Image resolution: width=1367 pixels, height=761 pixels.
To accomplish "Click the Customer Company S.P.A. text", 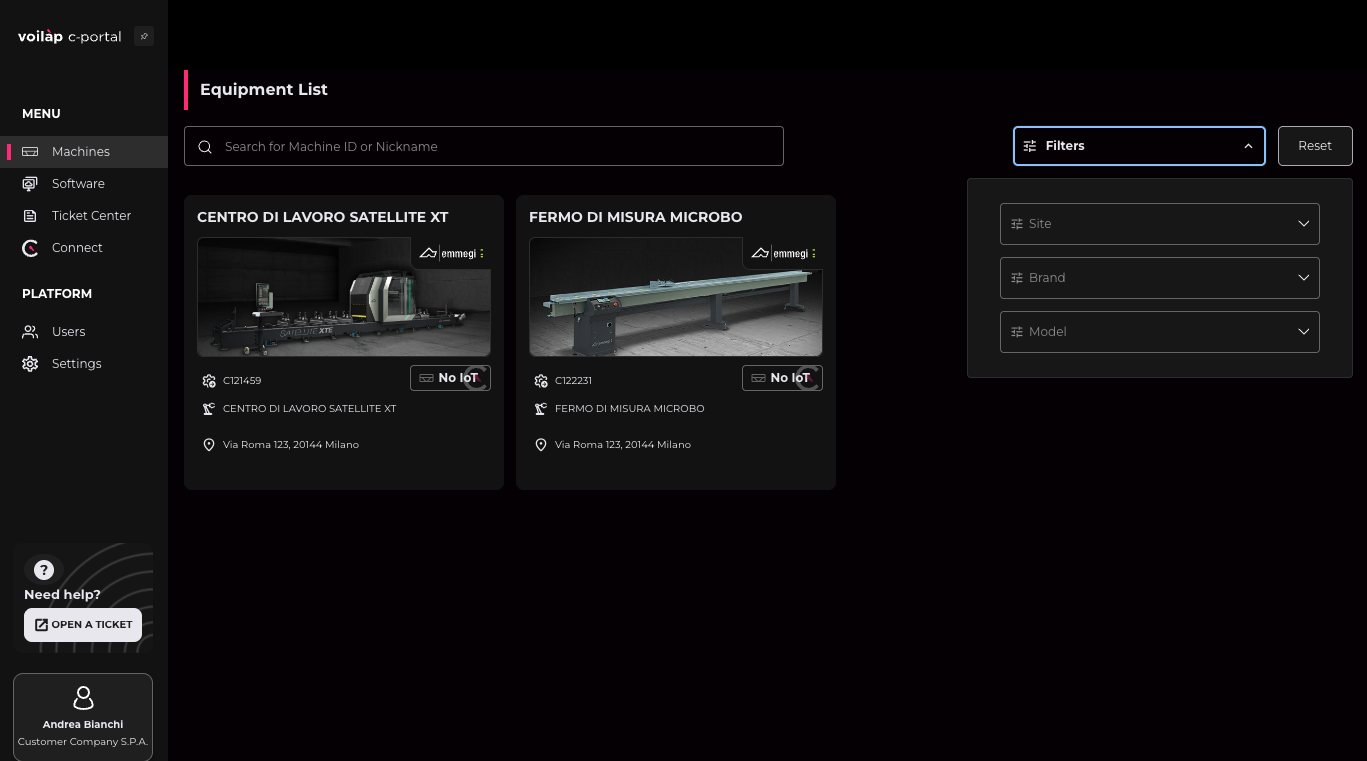I will tap(83, 742).
